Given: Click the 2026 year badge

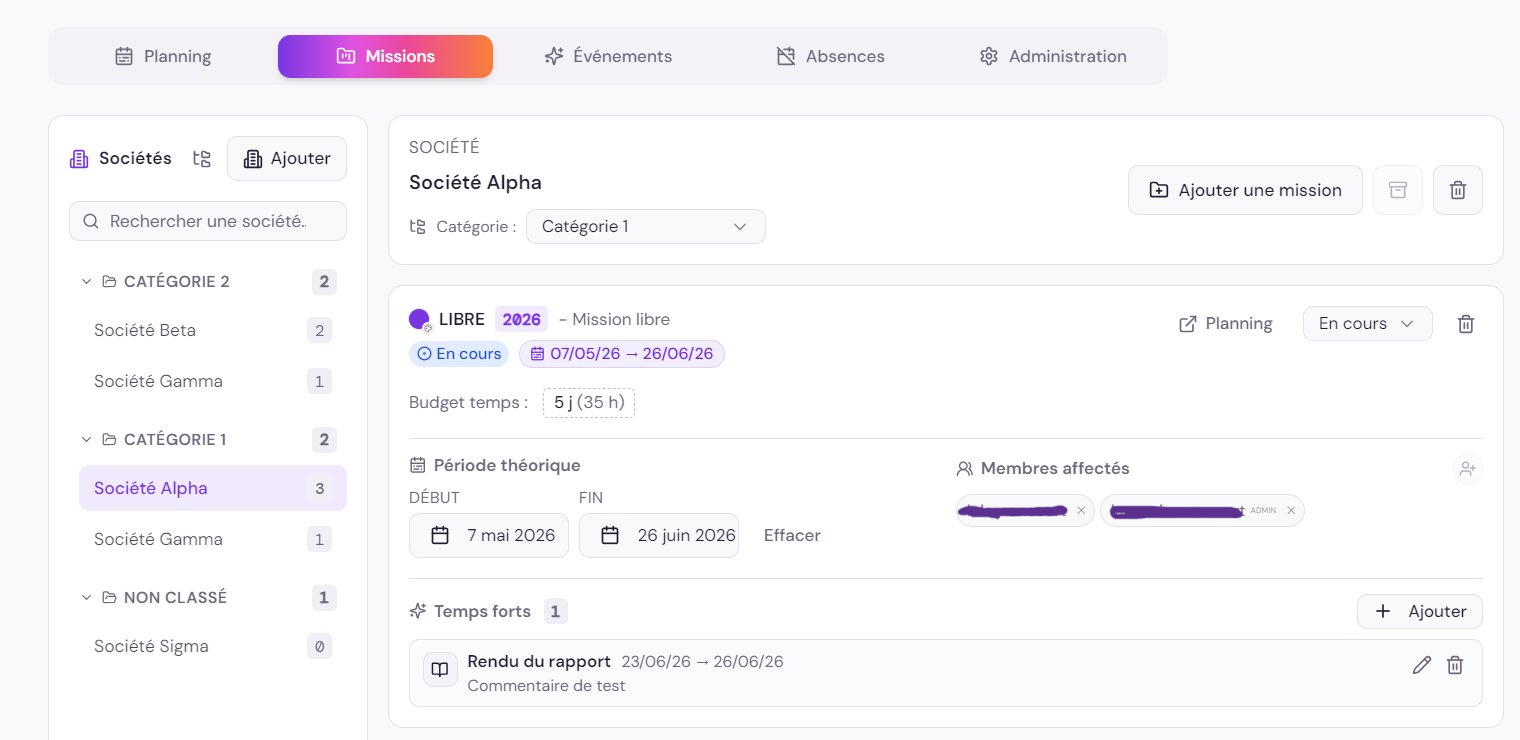Looking at the screenshot, I should pyautogui.click(x=522, y=319).
